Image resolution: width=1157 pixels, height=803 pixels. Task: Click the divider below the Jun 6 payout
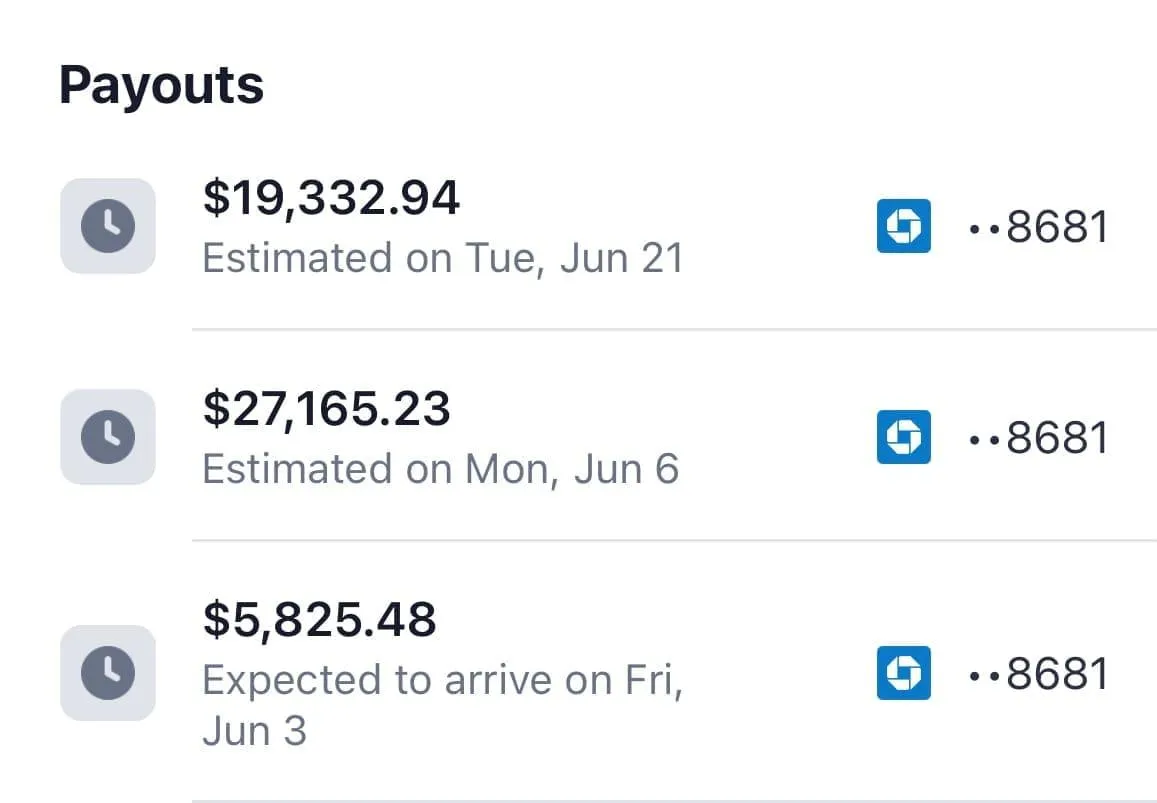click(673, 541)
